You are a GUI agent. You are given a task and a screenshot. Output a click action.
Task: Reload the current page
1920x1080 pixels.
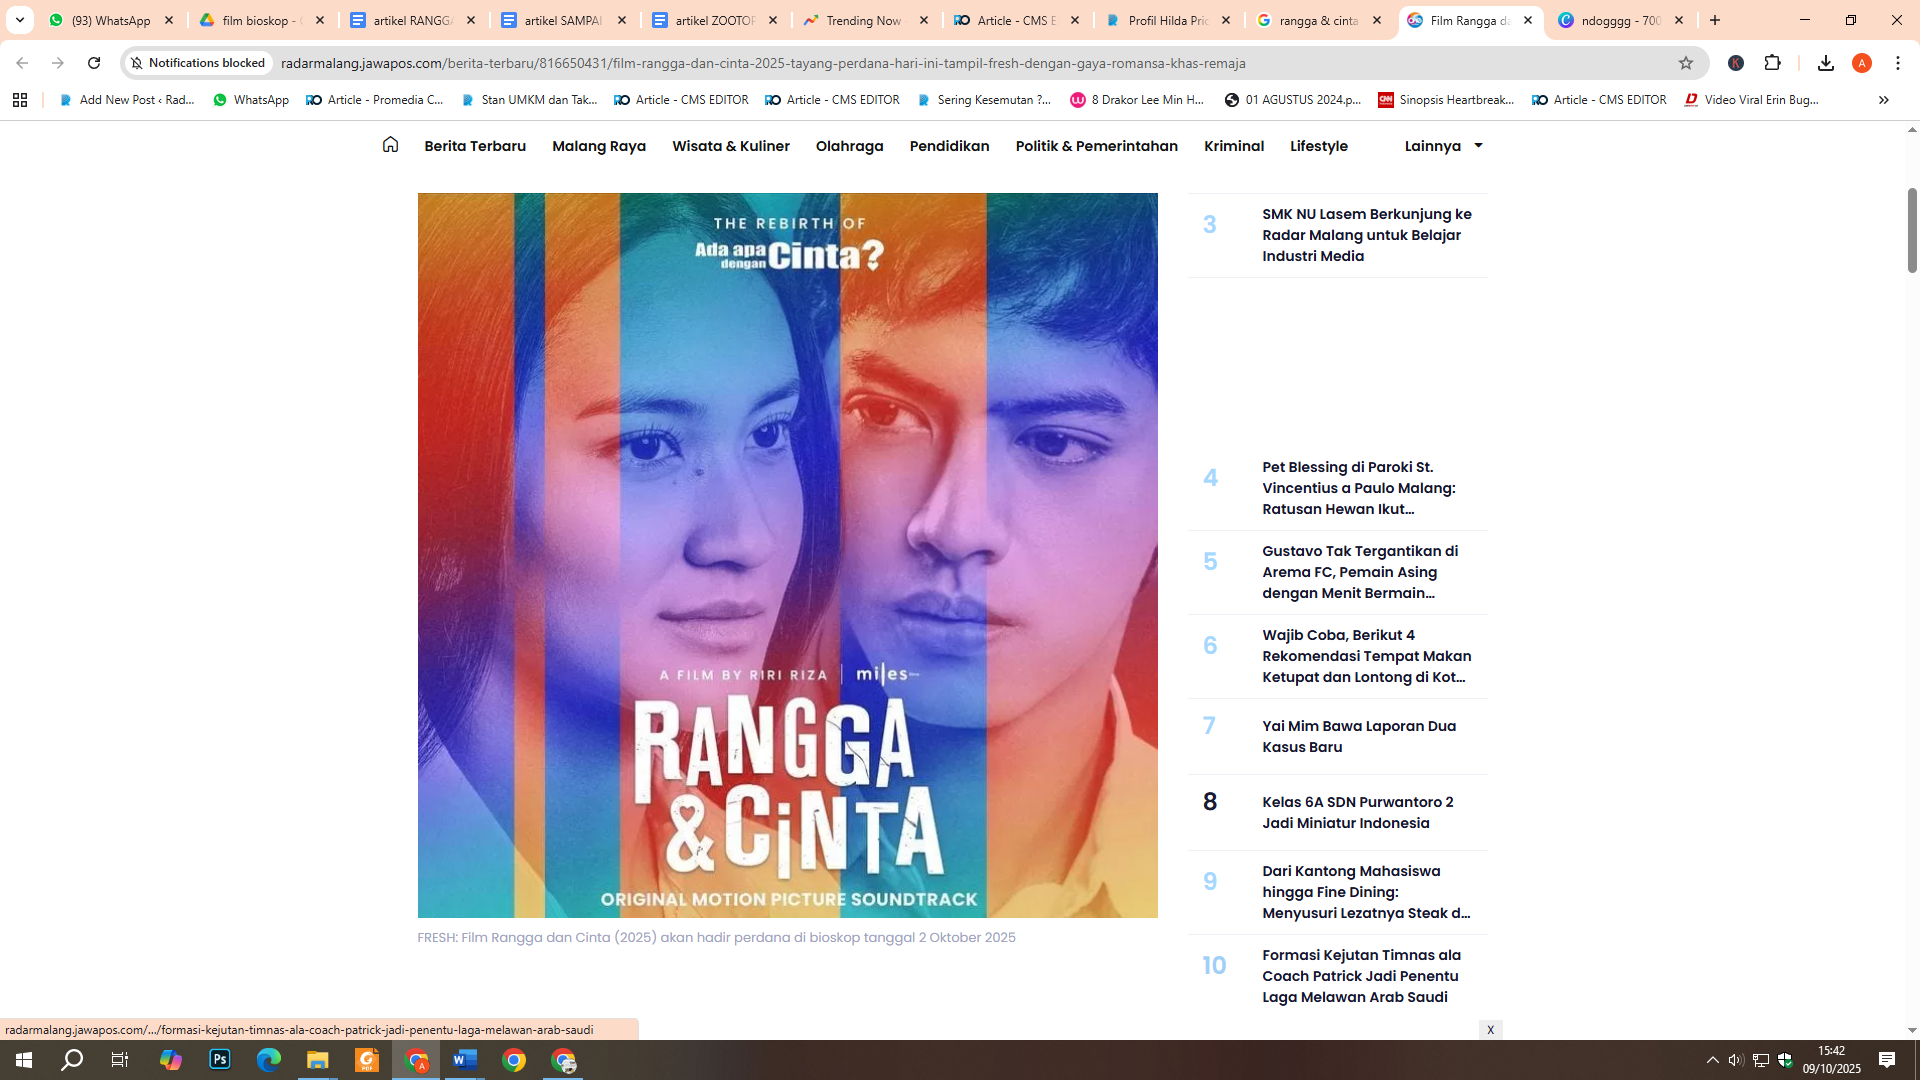(x=94, y=63)
